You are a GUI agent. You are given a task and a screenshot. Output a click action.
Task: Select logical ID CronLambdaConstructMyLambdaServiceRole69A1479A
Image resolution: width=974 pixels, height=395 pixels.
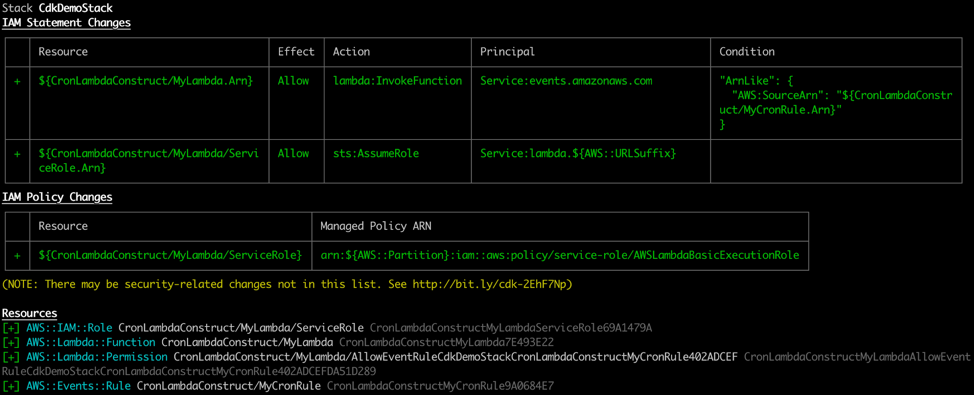(511, 328)
